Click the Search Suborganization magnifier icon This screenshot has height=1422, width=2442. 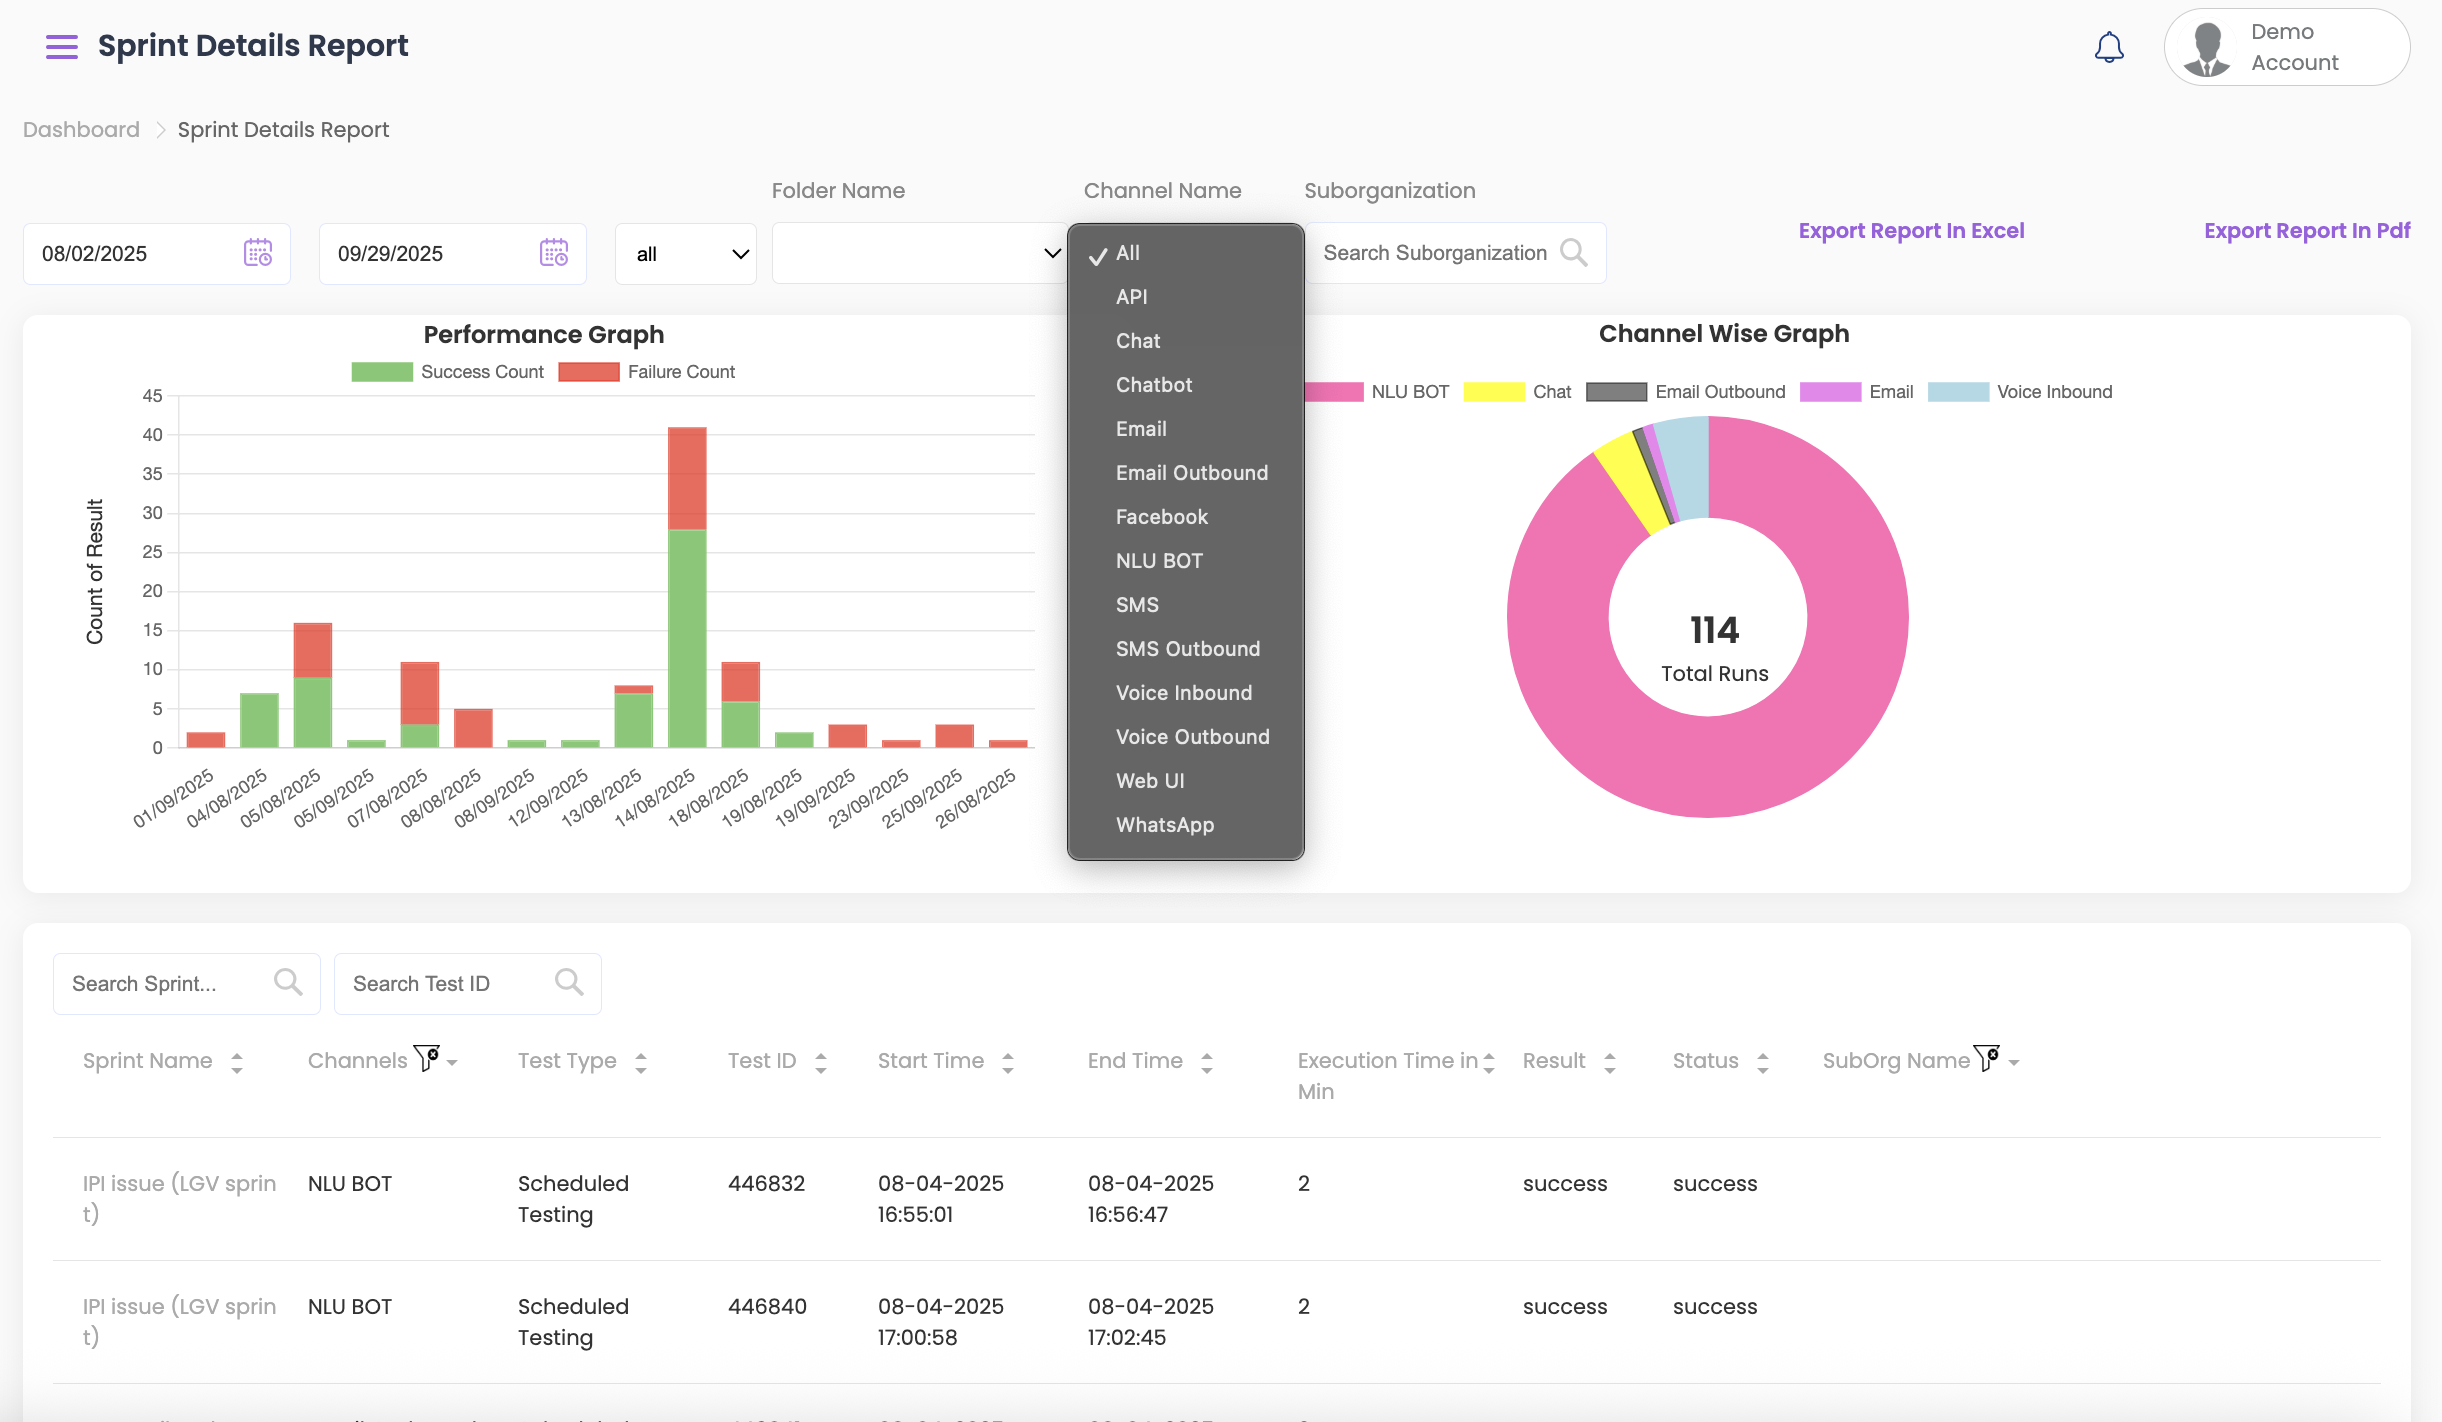point(1574,253)
